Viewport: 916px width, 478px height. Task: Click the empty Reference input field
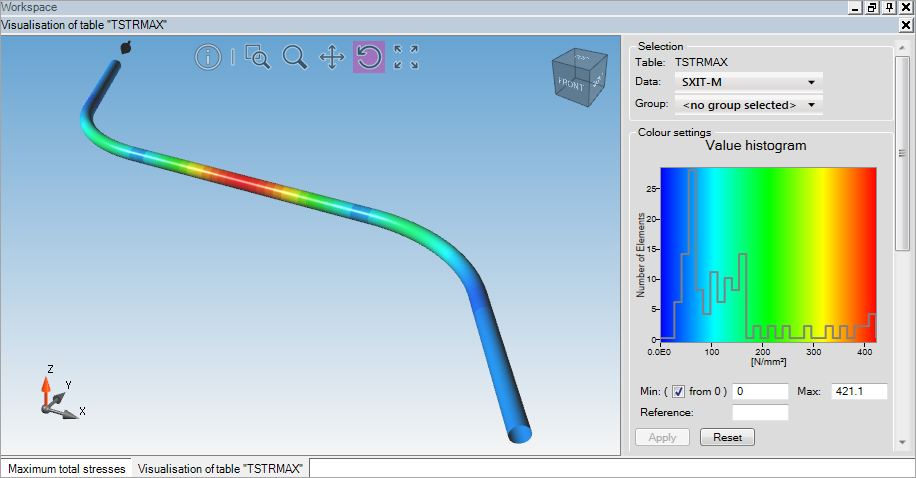(760, 412)
